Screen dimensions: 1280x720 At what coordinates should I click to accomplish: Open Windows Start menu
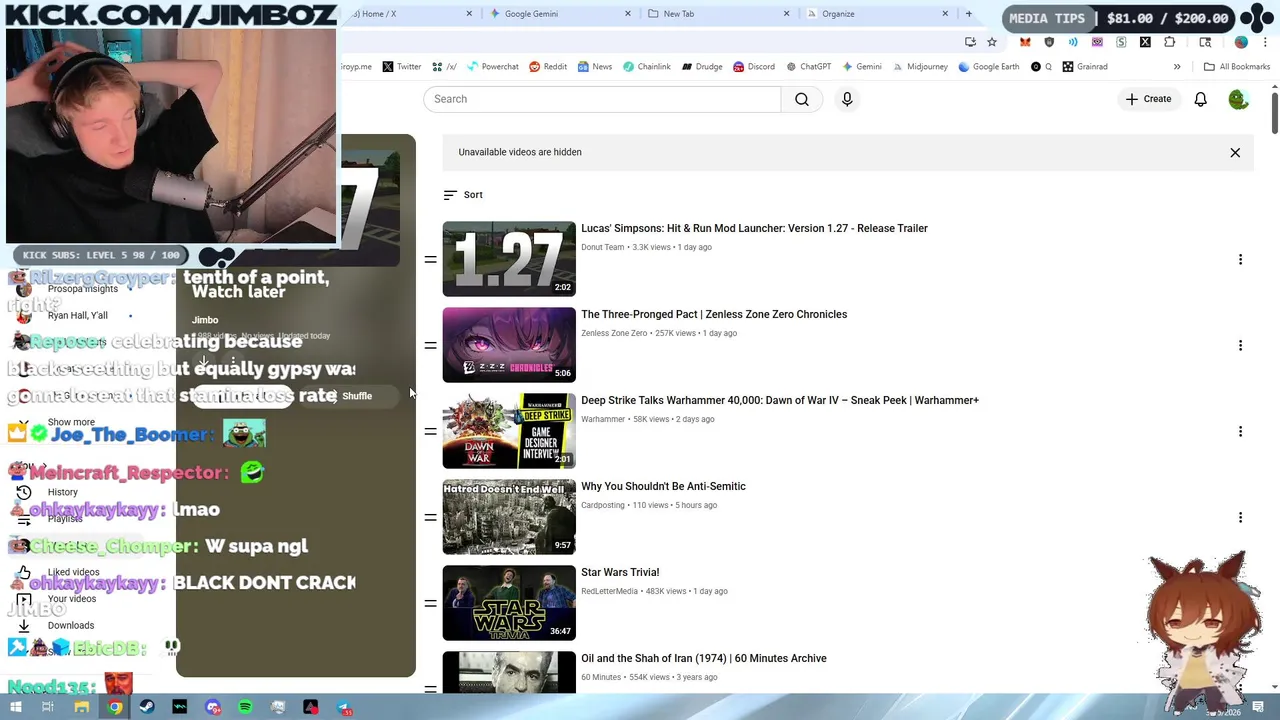[15, 707]
